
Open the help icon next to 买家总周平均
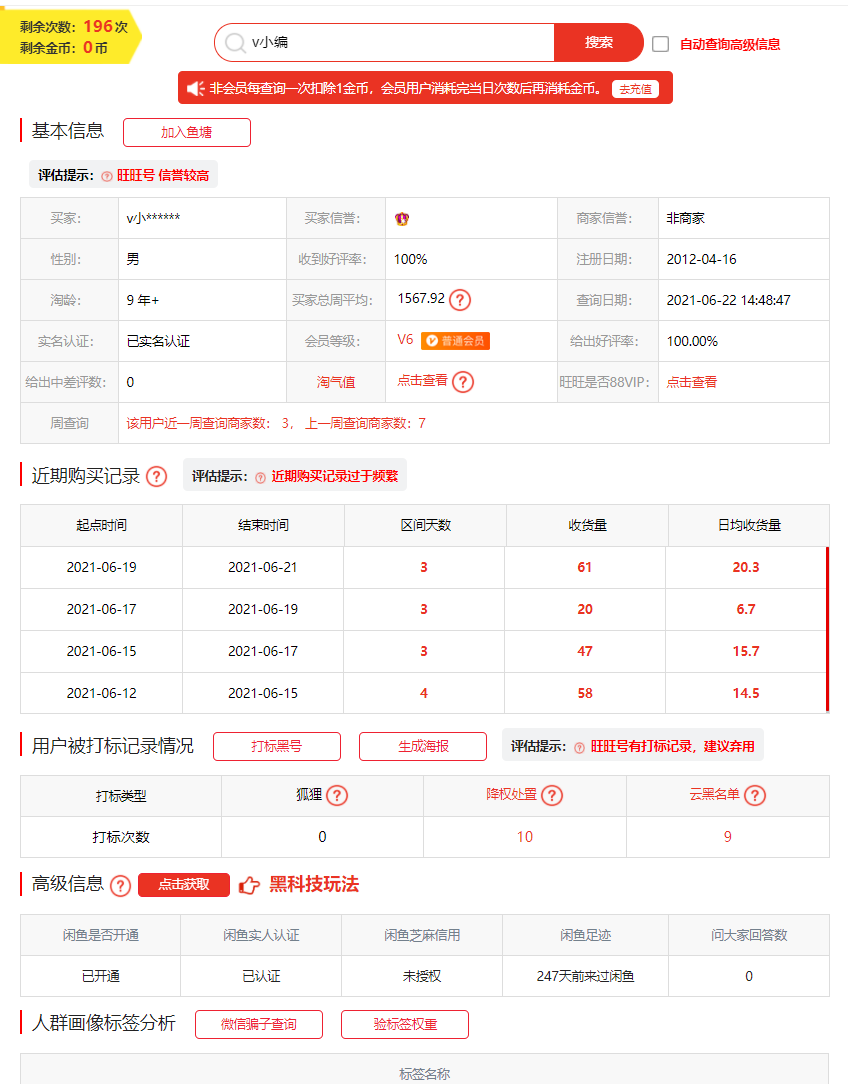click(x=459, y=298)
